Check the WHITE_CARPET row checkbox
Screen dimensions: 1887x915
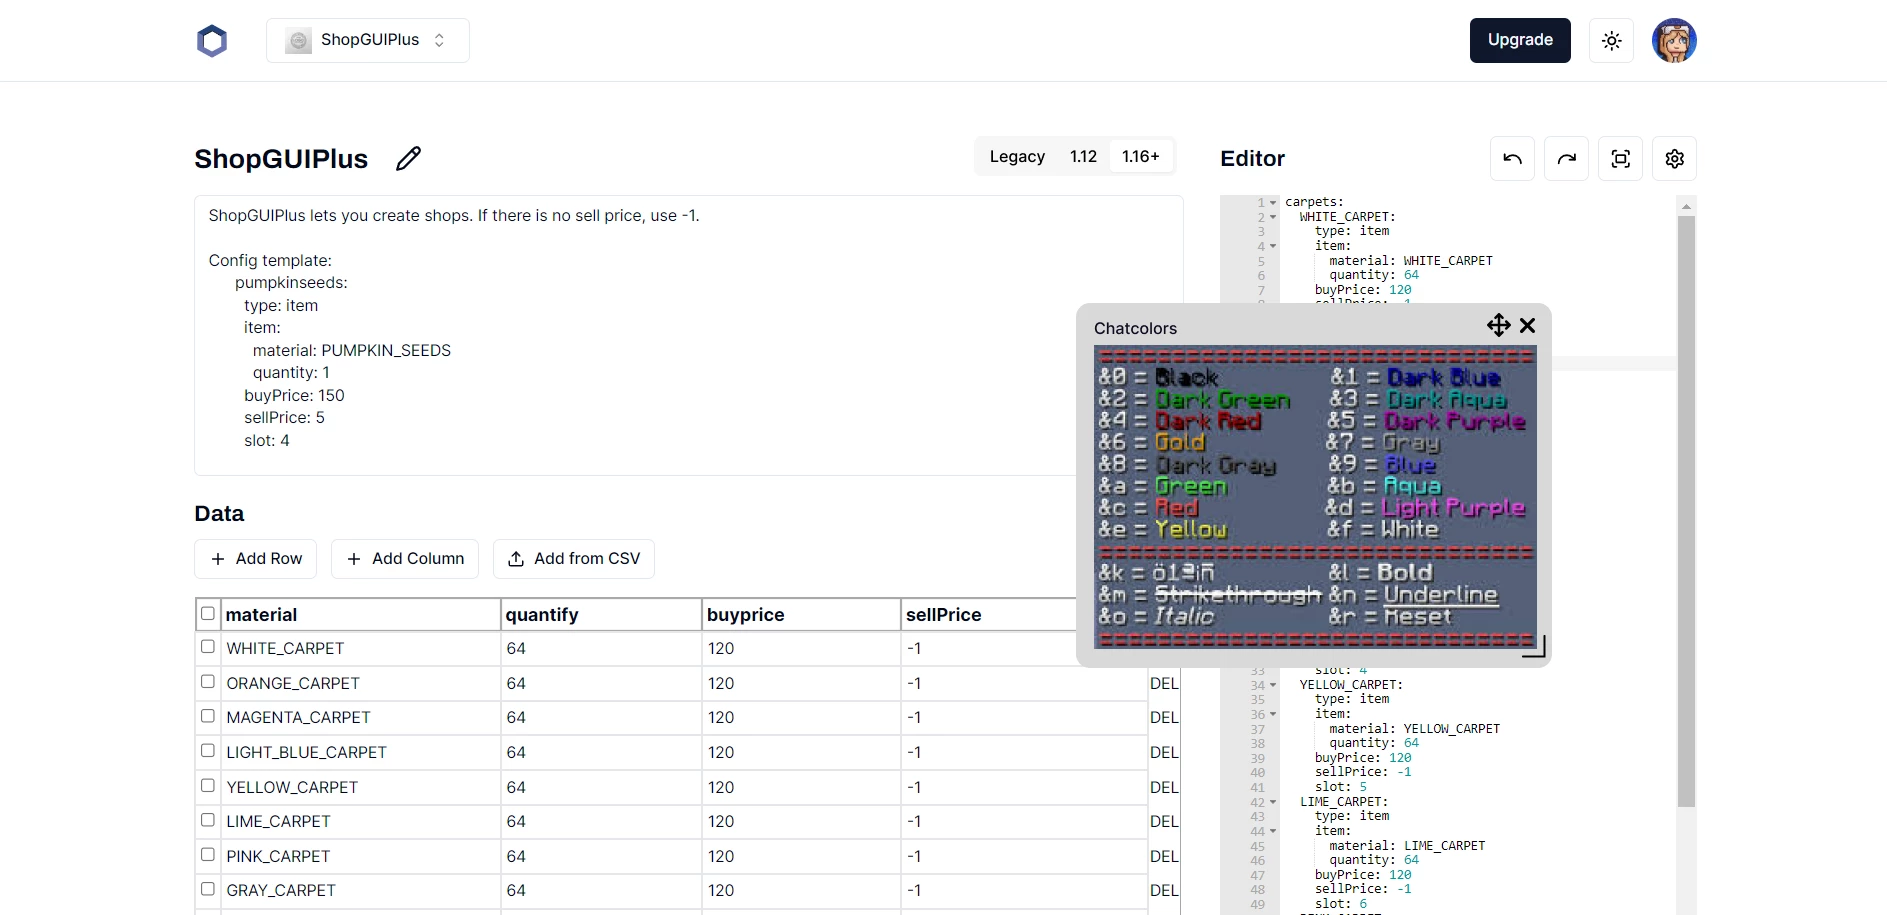[208, 646]
